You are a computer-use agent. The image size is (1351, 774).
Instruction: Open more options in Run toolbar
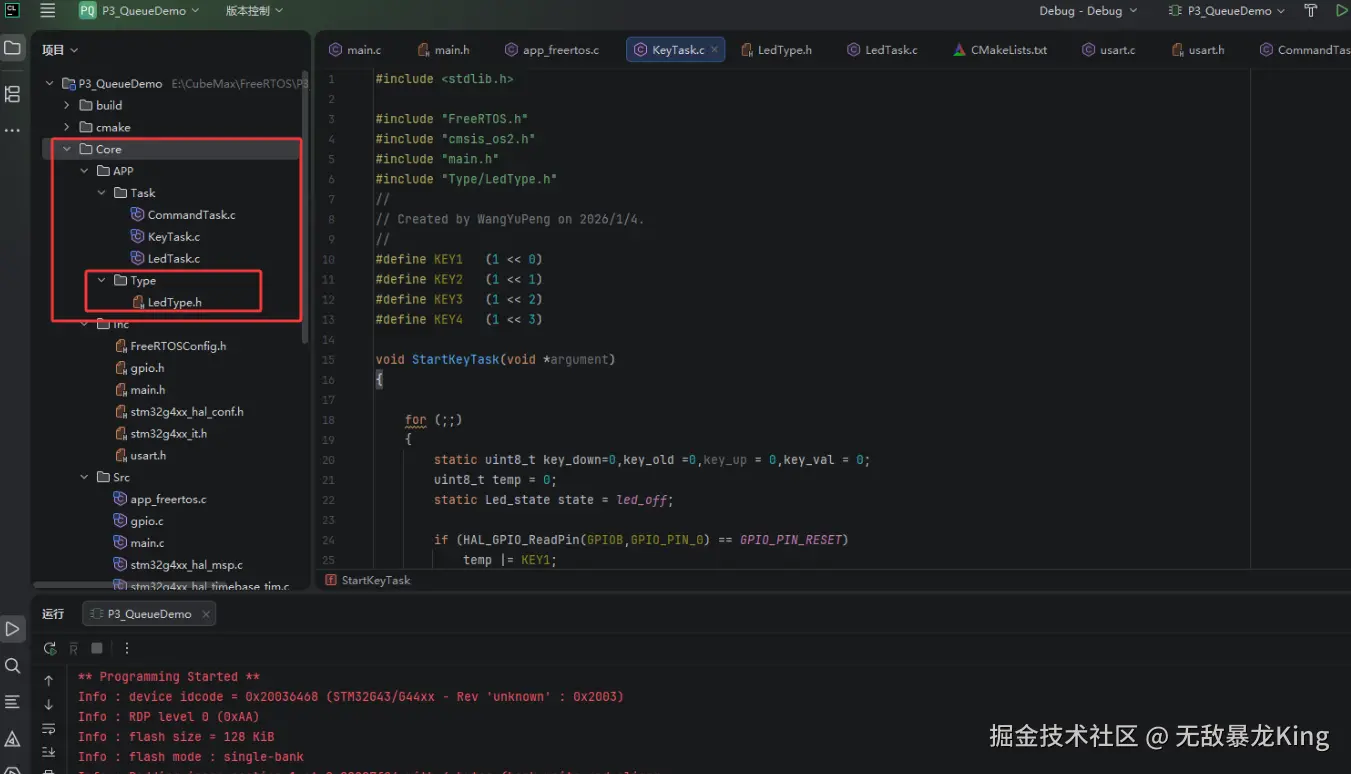[x=126, y=648]
